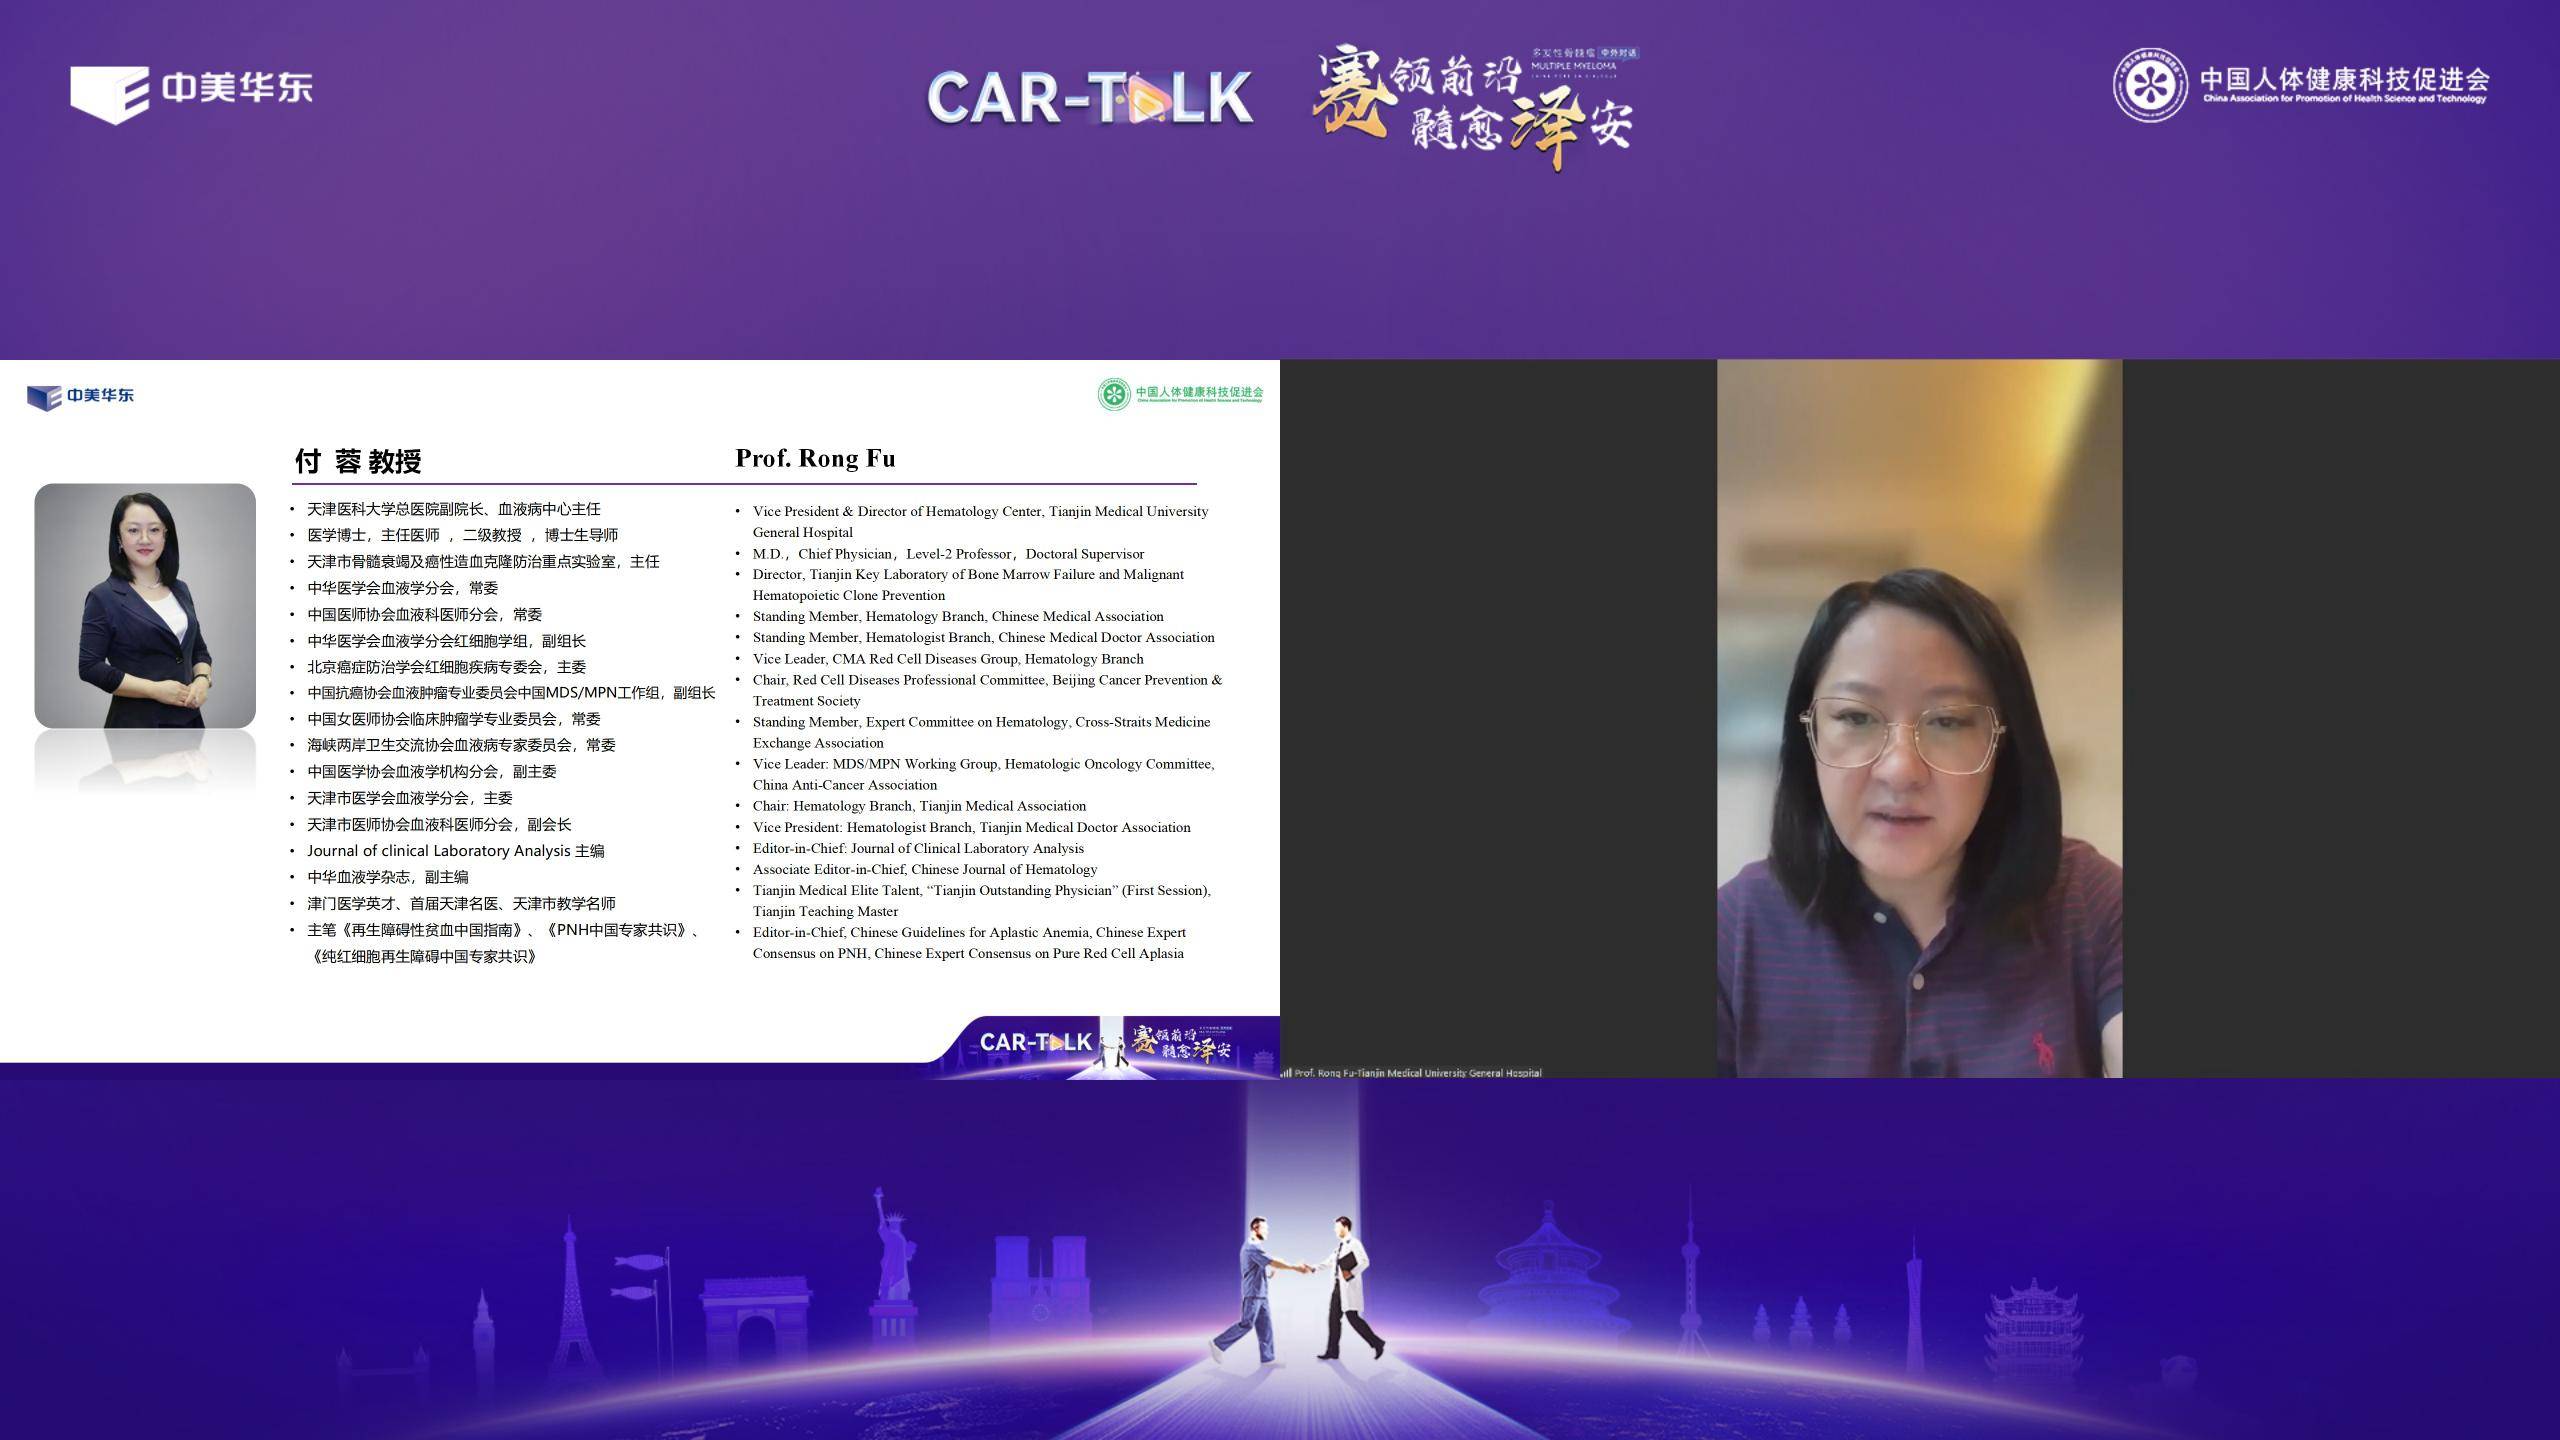The image size is (2560, 1440).
Task: Click the professor's portrait photo on slide
Action: [x=145, y=606]
